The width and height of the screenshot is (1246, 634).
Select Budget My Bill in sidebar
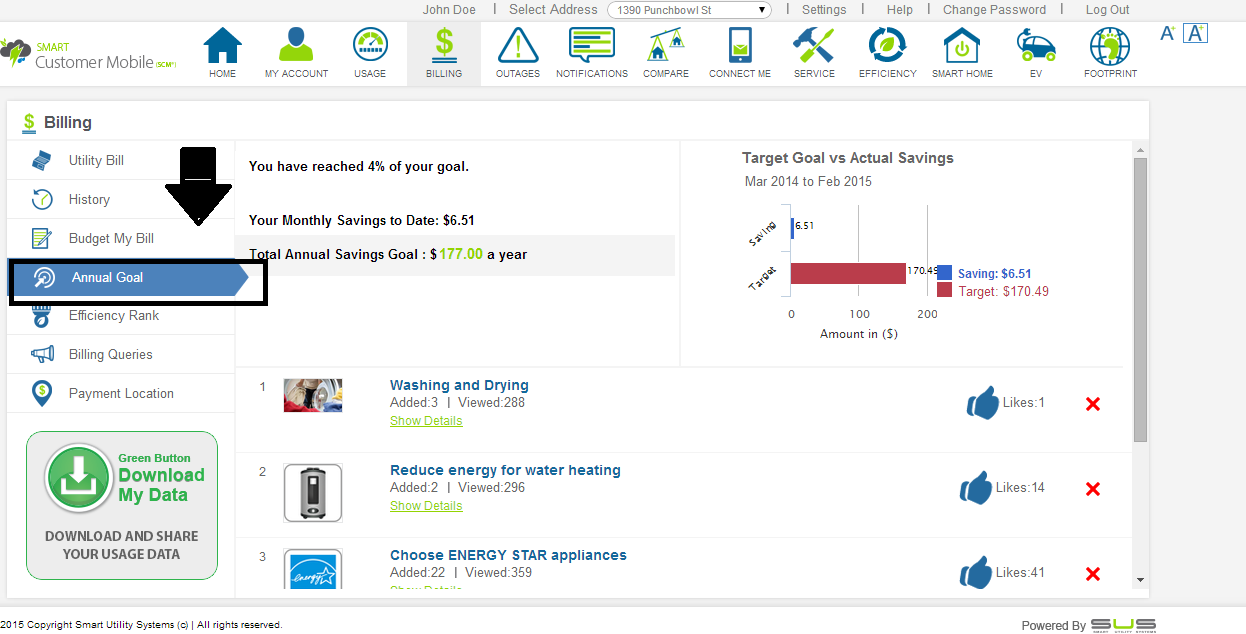tap(111, 239)
